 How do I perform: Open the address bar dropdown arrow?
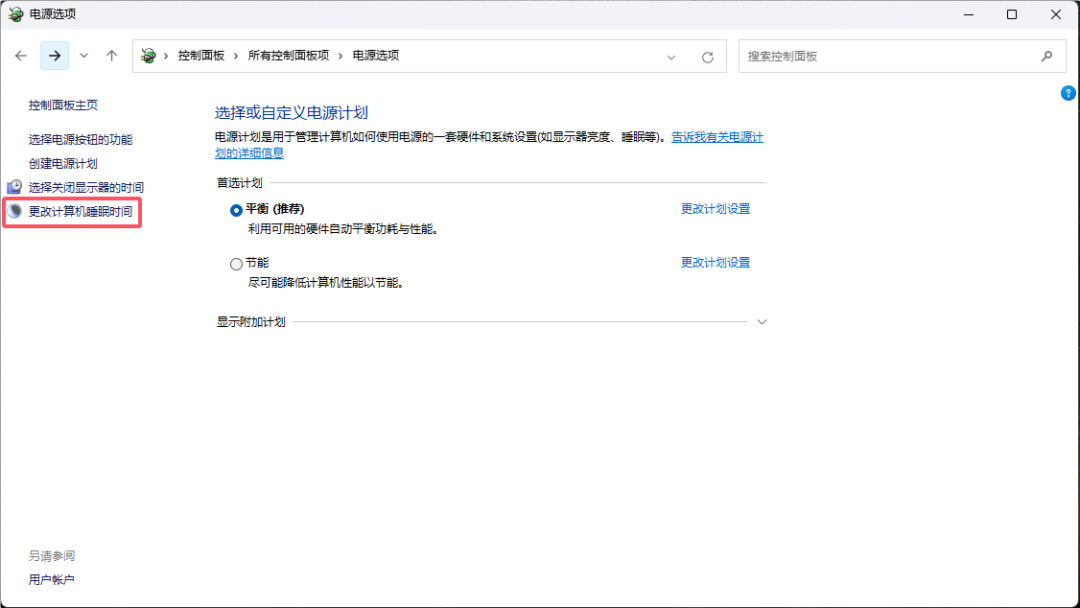click(x=671, y=56)
